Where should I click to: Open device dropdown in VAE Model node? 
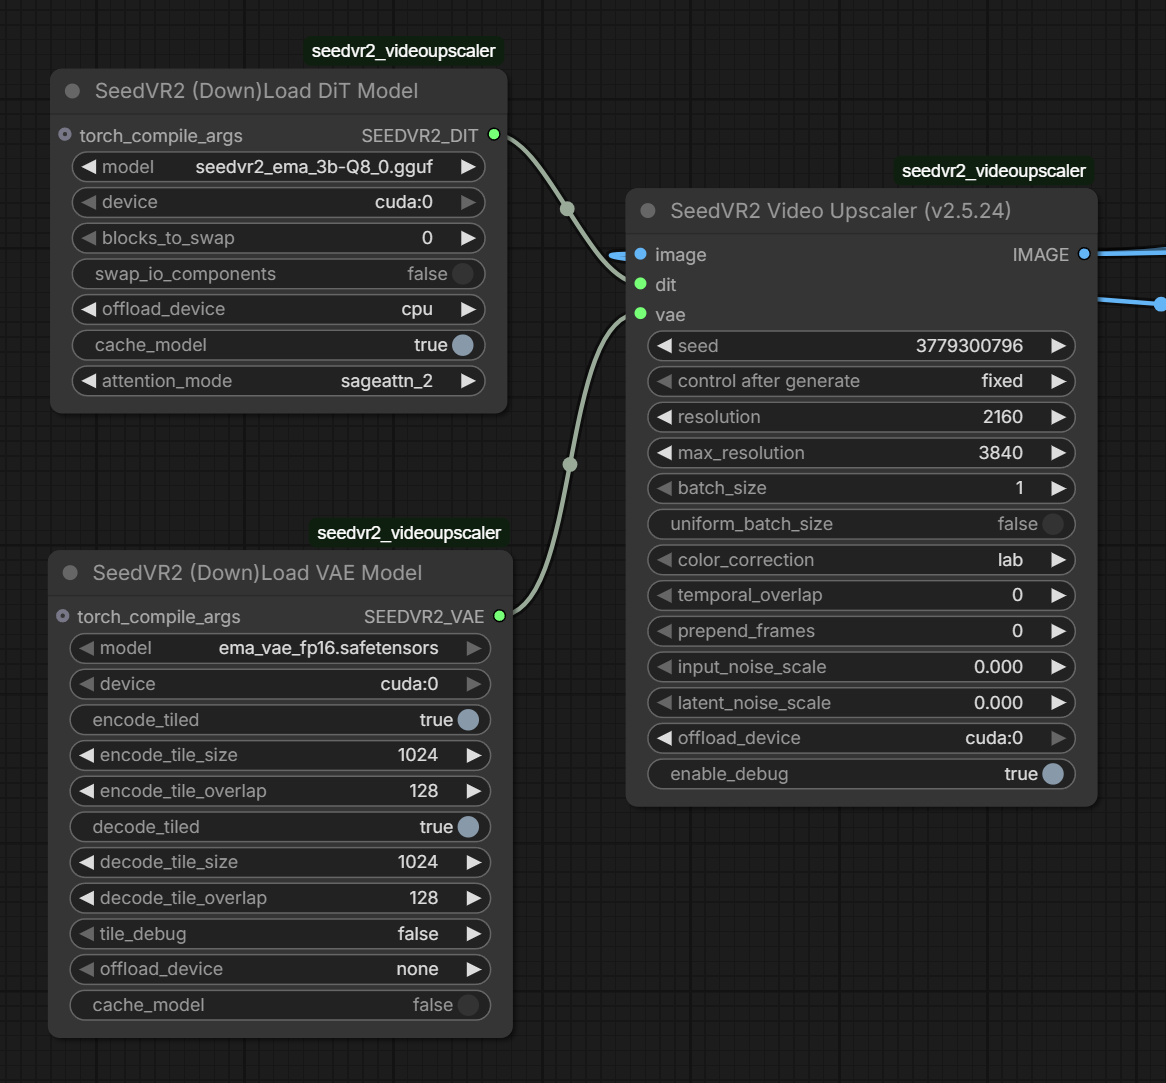pyautogui.click(x=280, y=684)
